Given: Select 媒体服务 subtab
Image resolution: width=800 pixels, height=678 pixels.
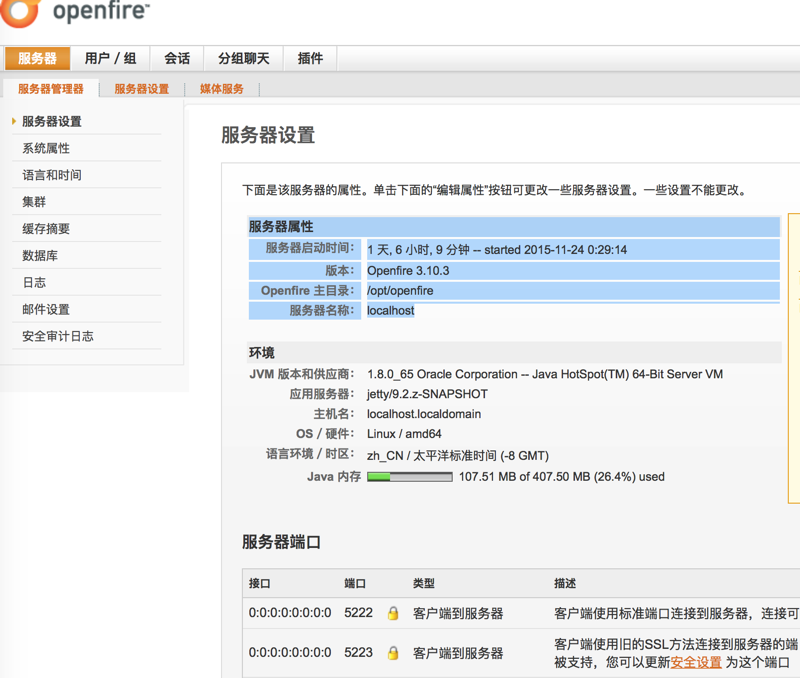Looking at the screenshot, I should (x=222, y=89).
